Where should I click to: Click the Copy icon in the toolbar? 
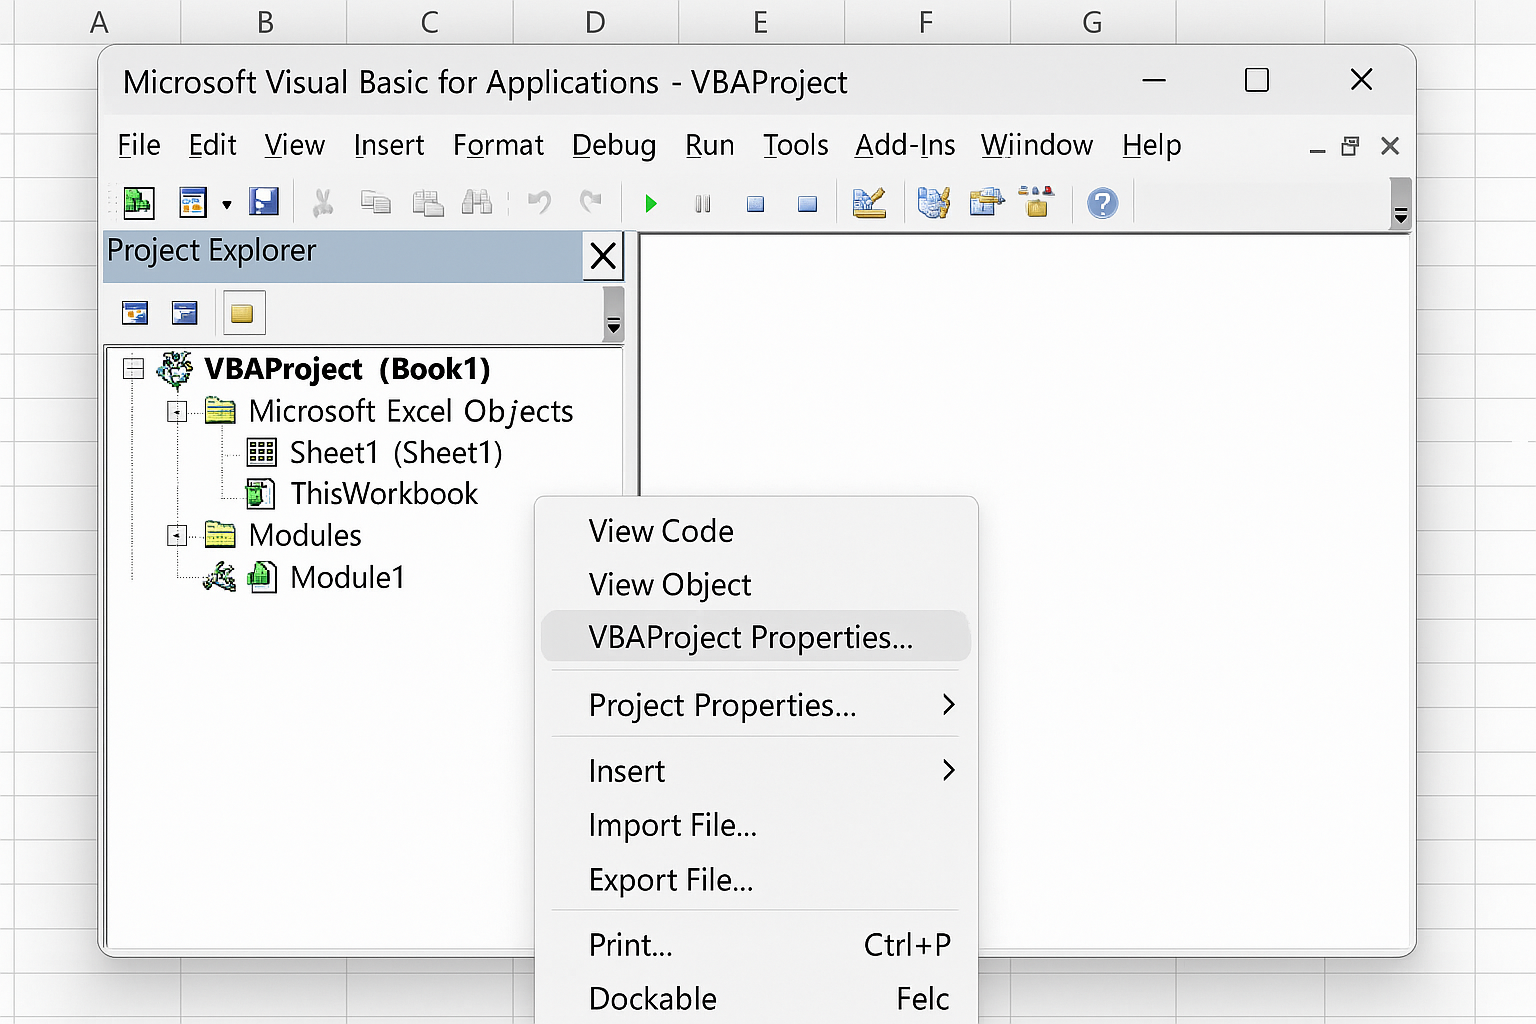[375, 203]
